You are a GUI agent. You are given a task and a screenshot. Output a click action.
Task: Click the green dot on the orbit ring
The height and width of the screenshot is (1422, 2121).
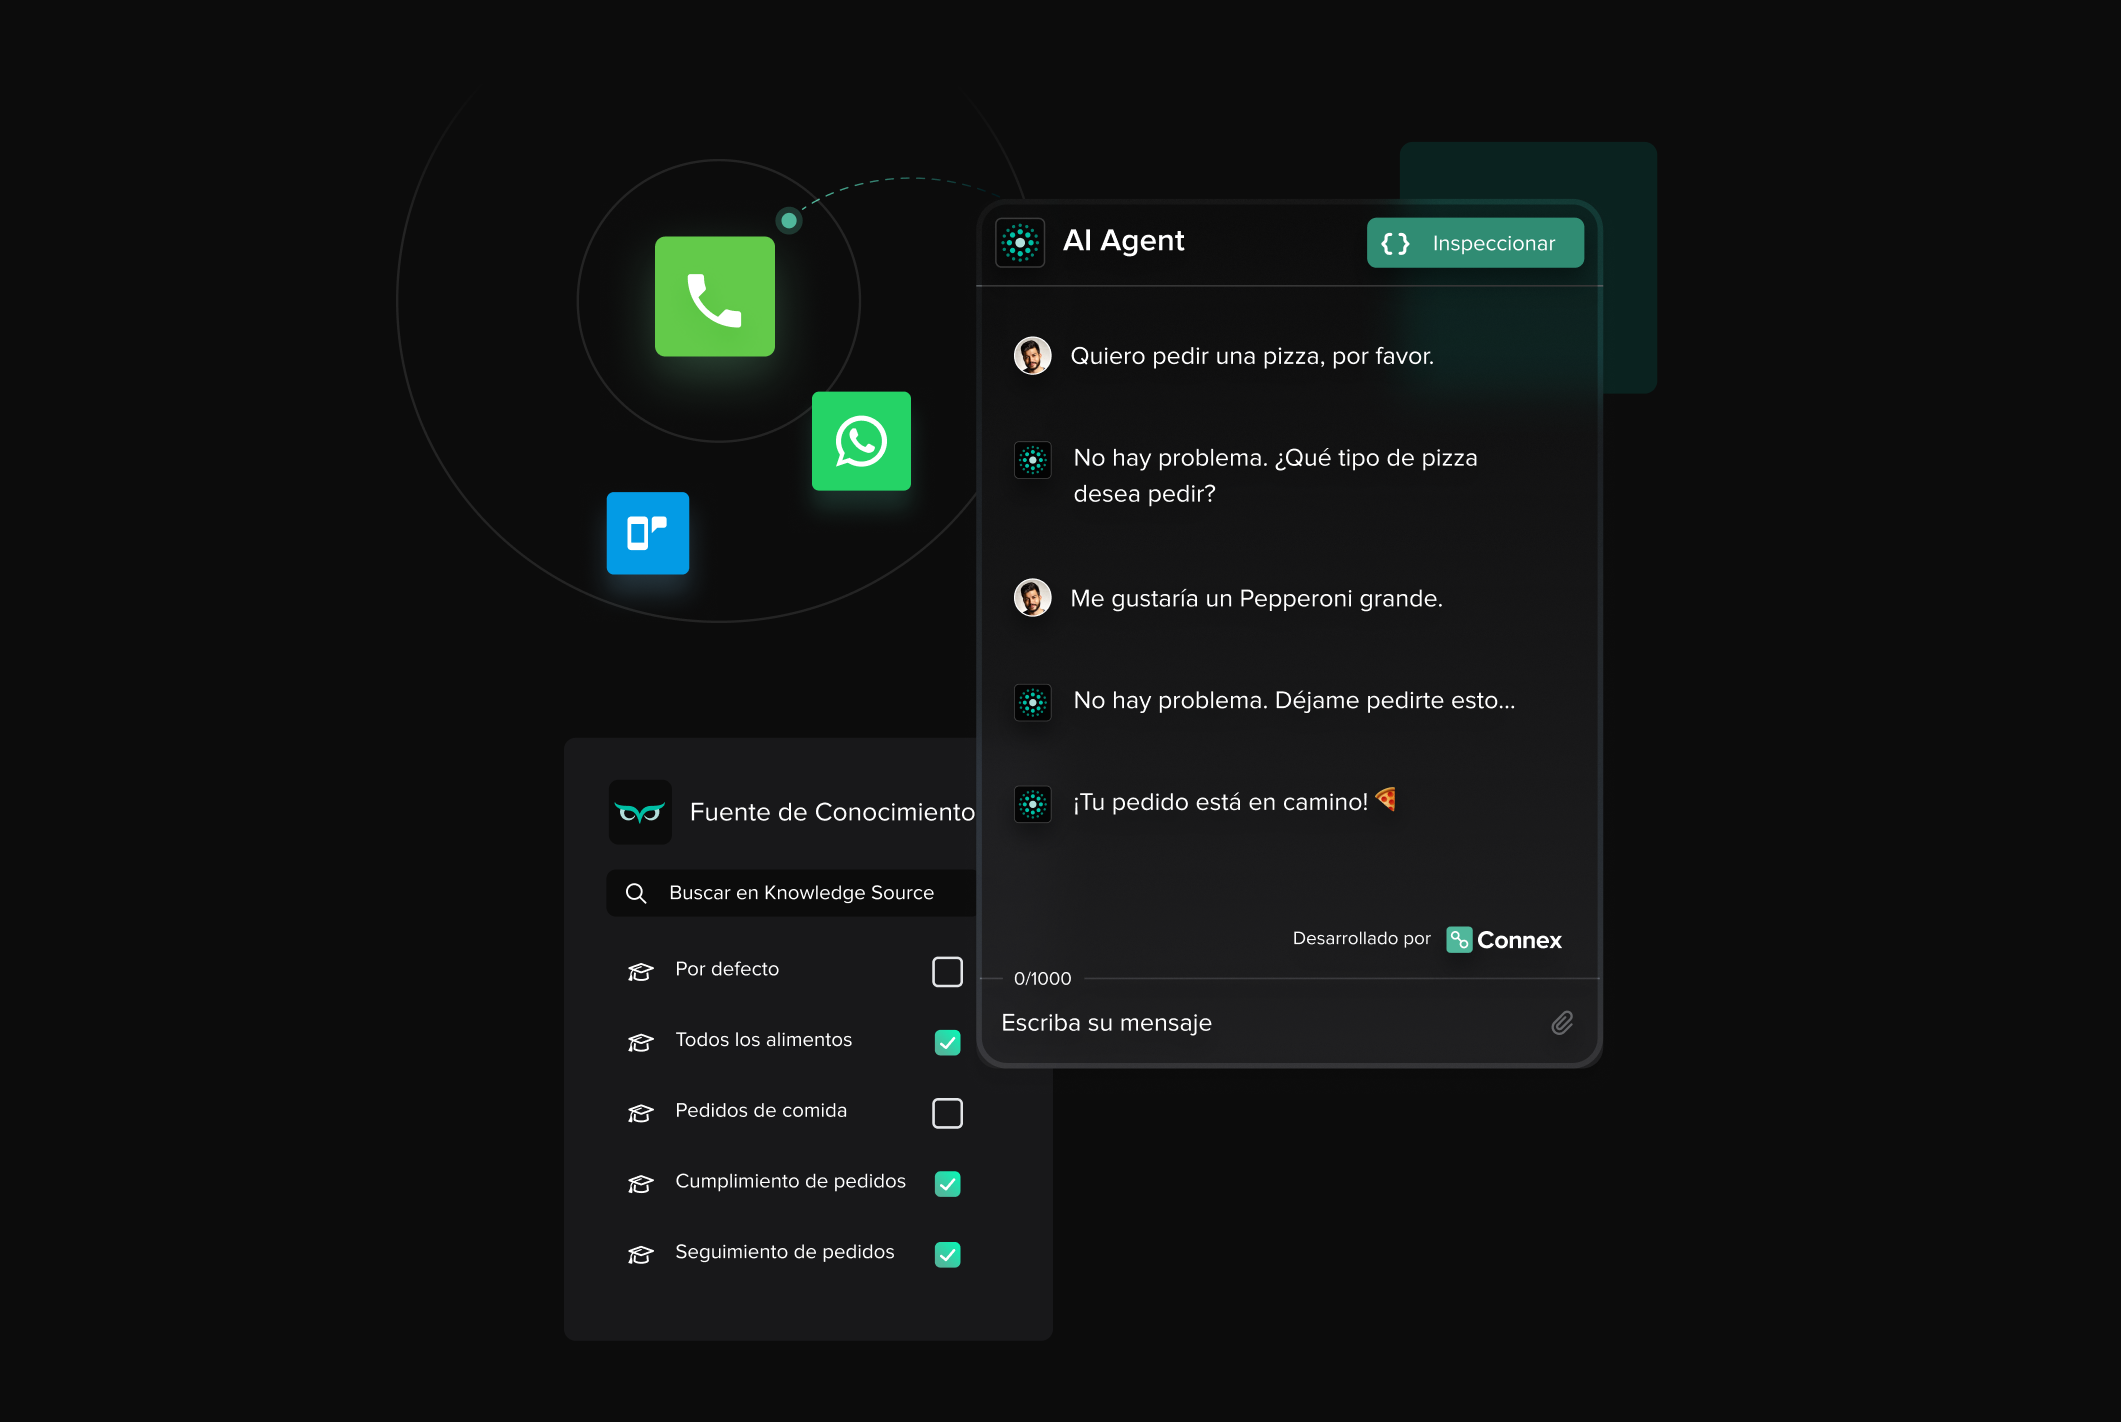tap(789, 220)
